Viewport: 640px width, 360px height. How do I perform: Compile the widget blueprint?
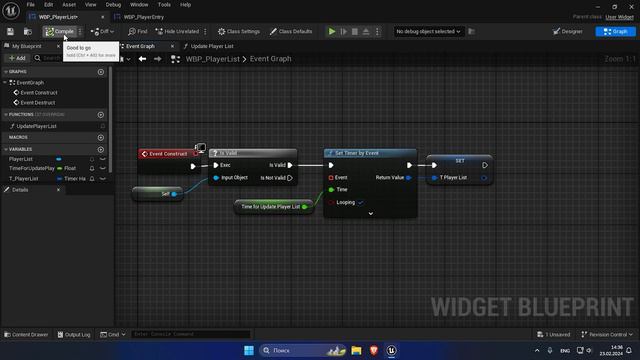(x=60, y=31)
